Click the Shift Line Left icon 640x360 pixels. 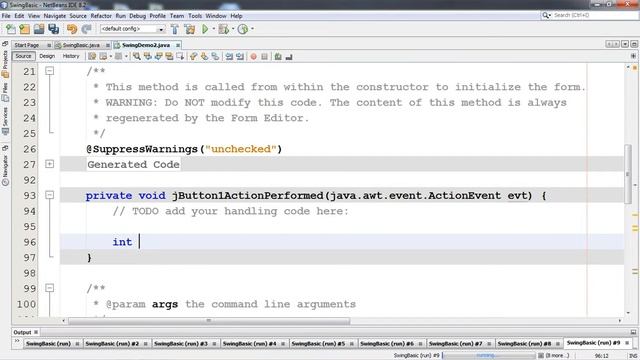229,57
